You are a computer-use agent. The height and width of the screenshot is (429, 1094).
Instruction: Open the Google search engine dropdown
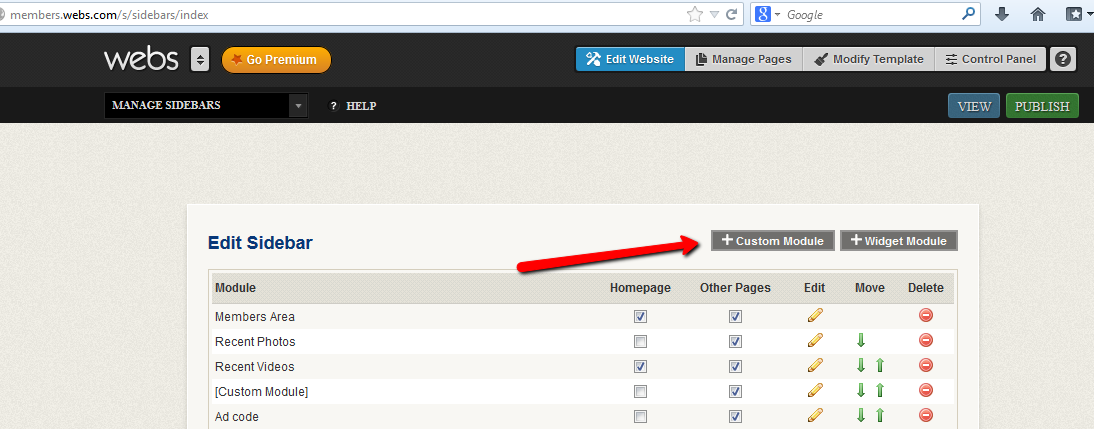pyautogui.click(x=768, y=15)
